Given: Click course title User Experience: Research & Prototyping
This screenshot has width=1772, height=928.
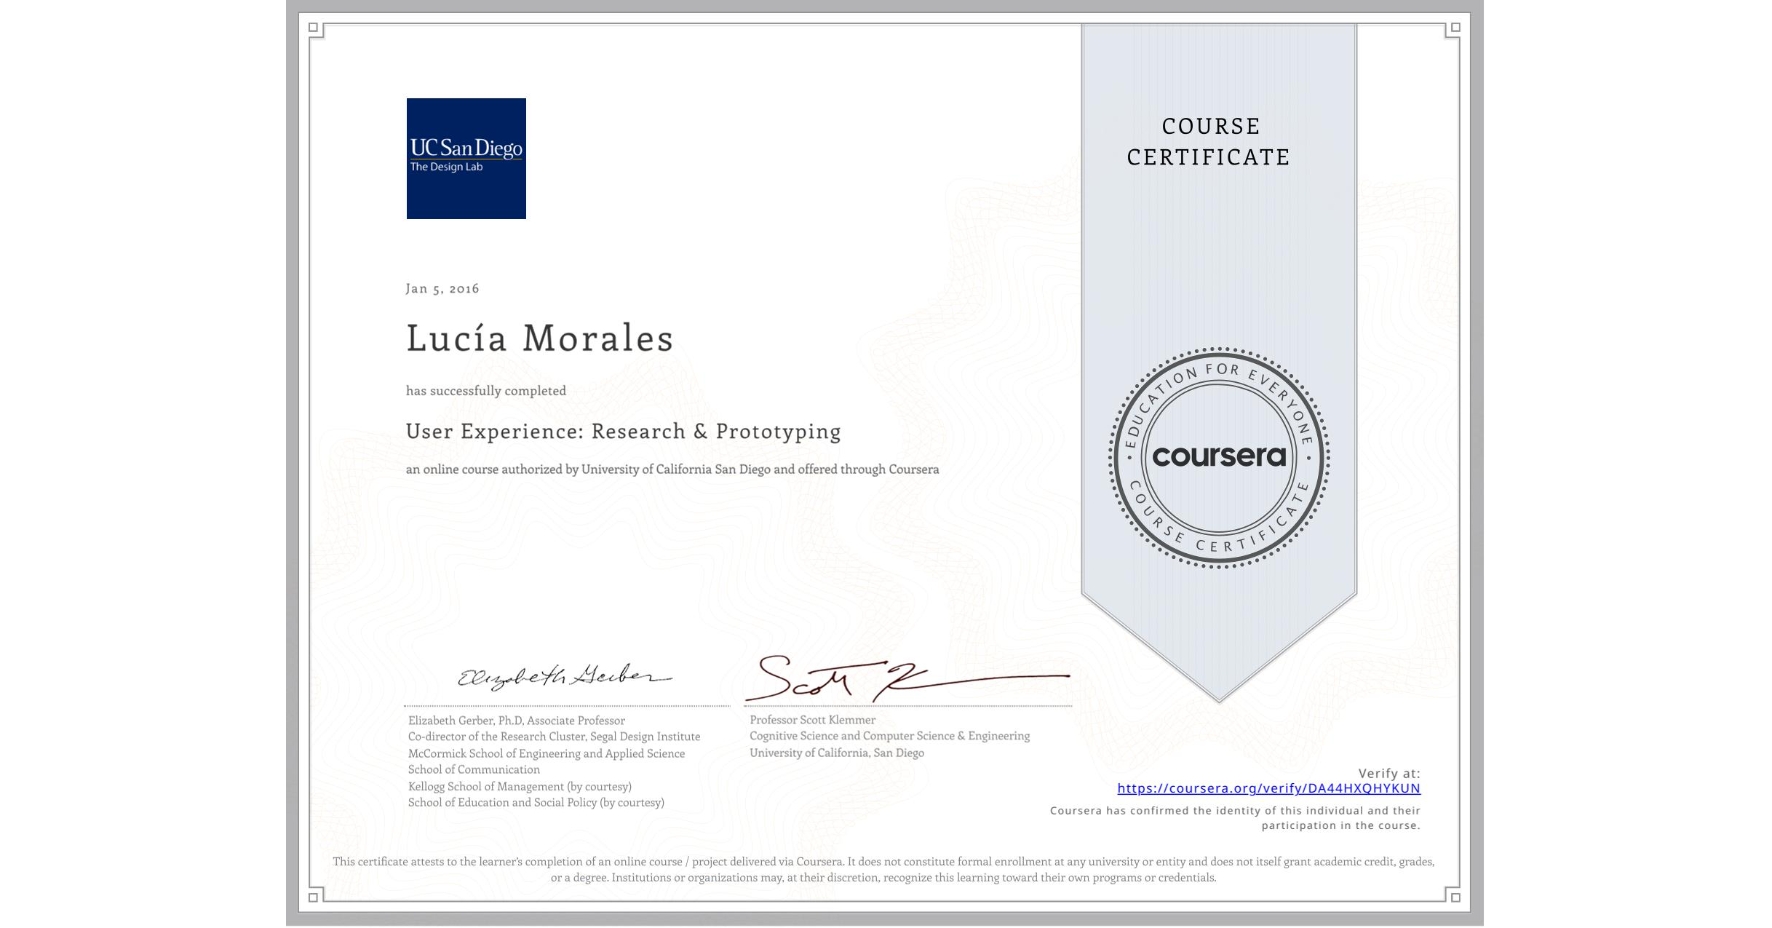Looking at the screenshot, I should 623,431.
